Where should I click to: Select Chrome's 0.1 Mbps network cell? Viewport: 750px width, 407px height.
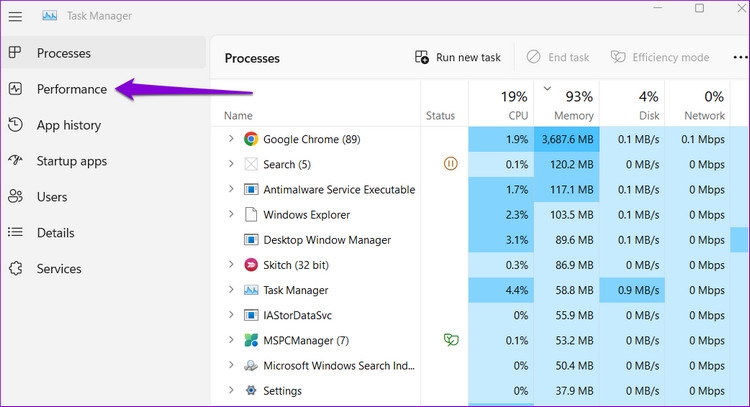(698, 139)
